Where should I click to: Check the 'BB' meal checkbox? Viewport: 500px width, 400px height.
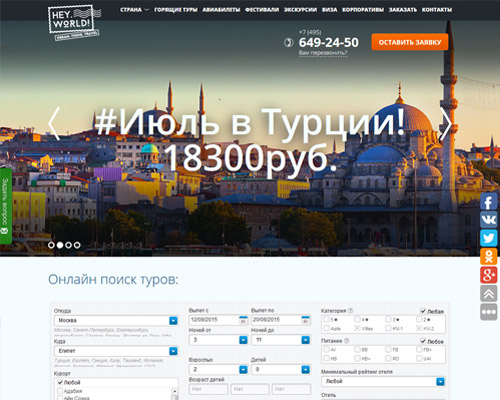[357, 349]
